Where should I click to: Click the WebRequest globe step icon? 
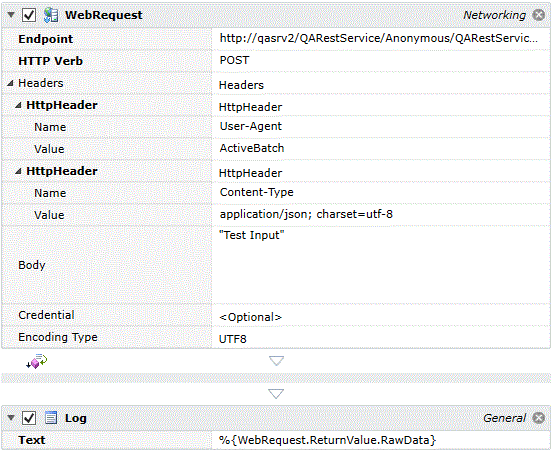51,15
